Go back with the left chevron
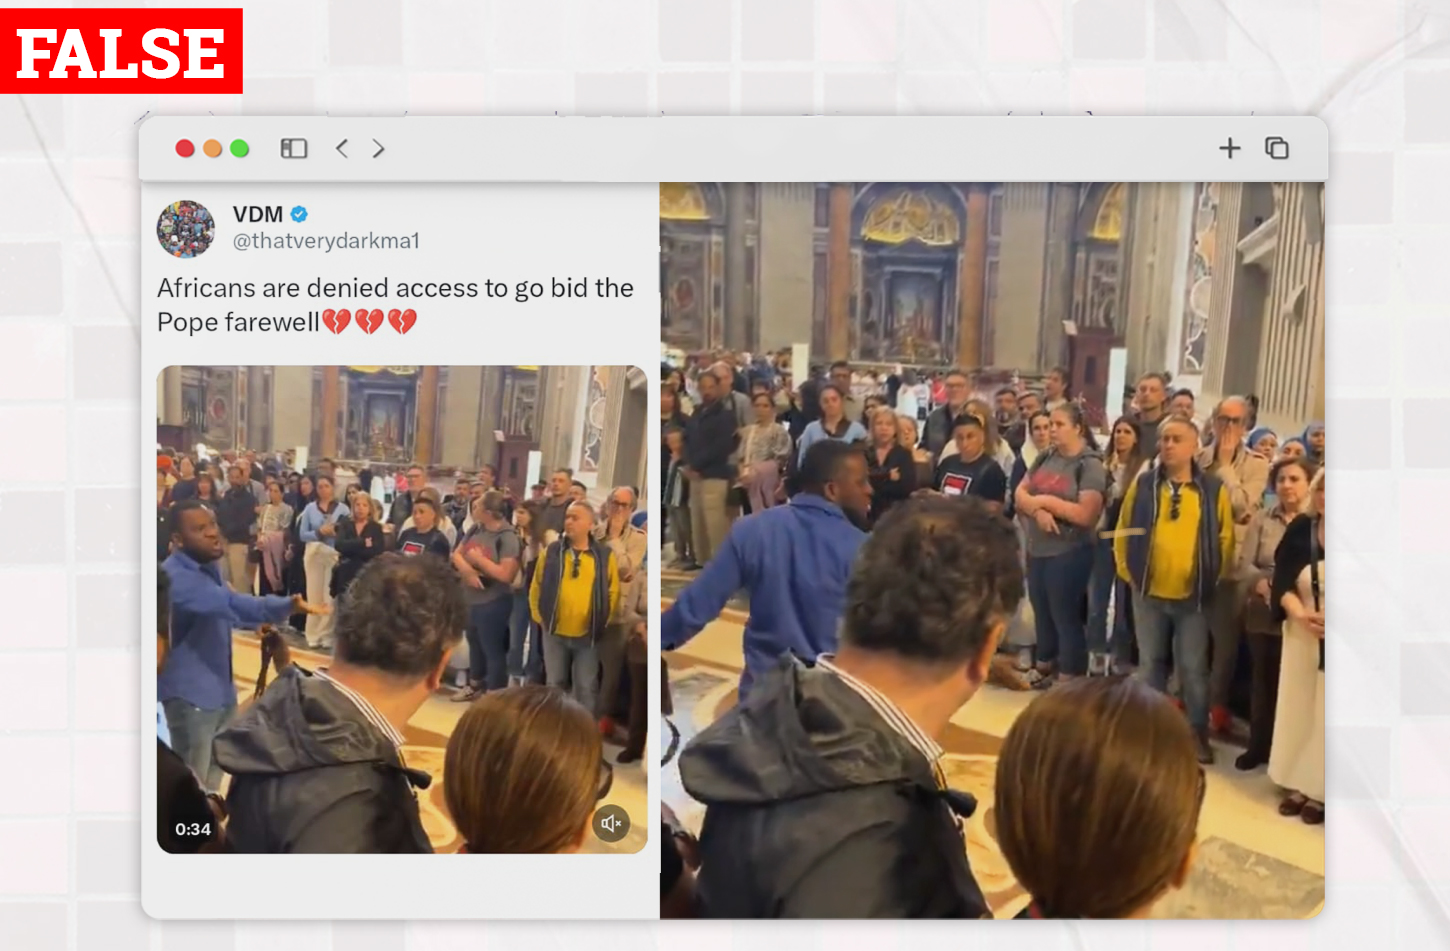Image resolution: width=1450 pixels, height=951 pixels. (x=342, y=149)
